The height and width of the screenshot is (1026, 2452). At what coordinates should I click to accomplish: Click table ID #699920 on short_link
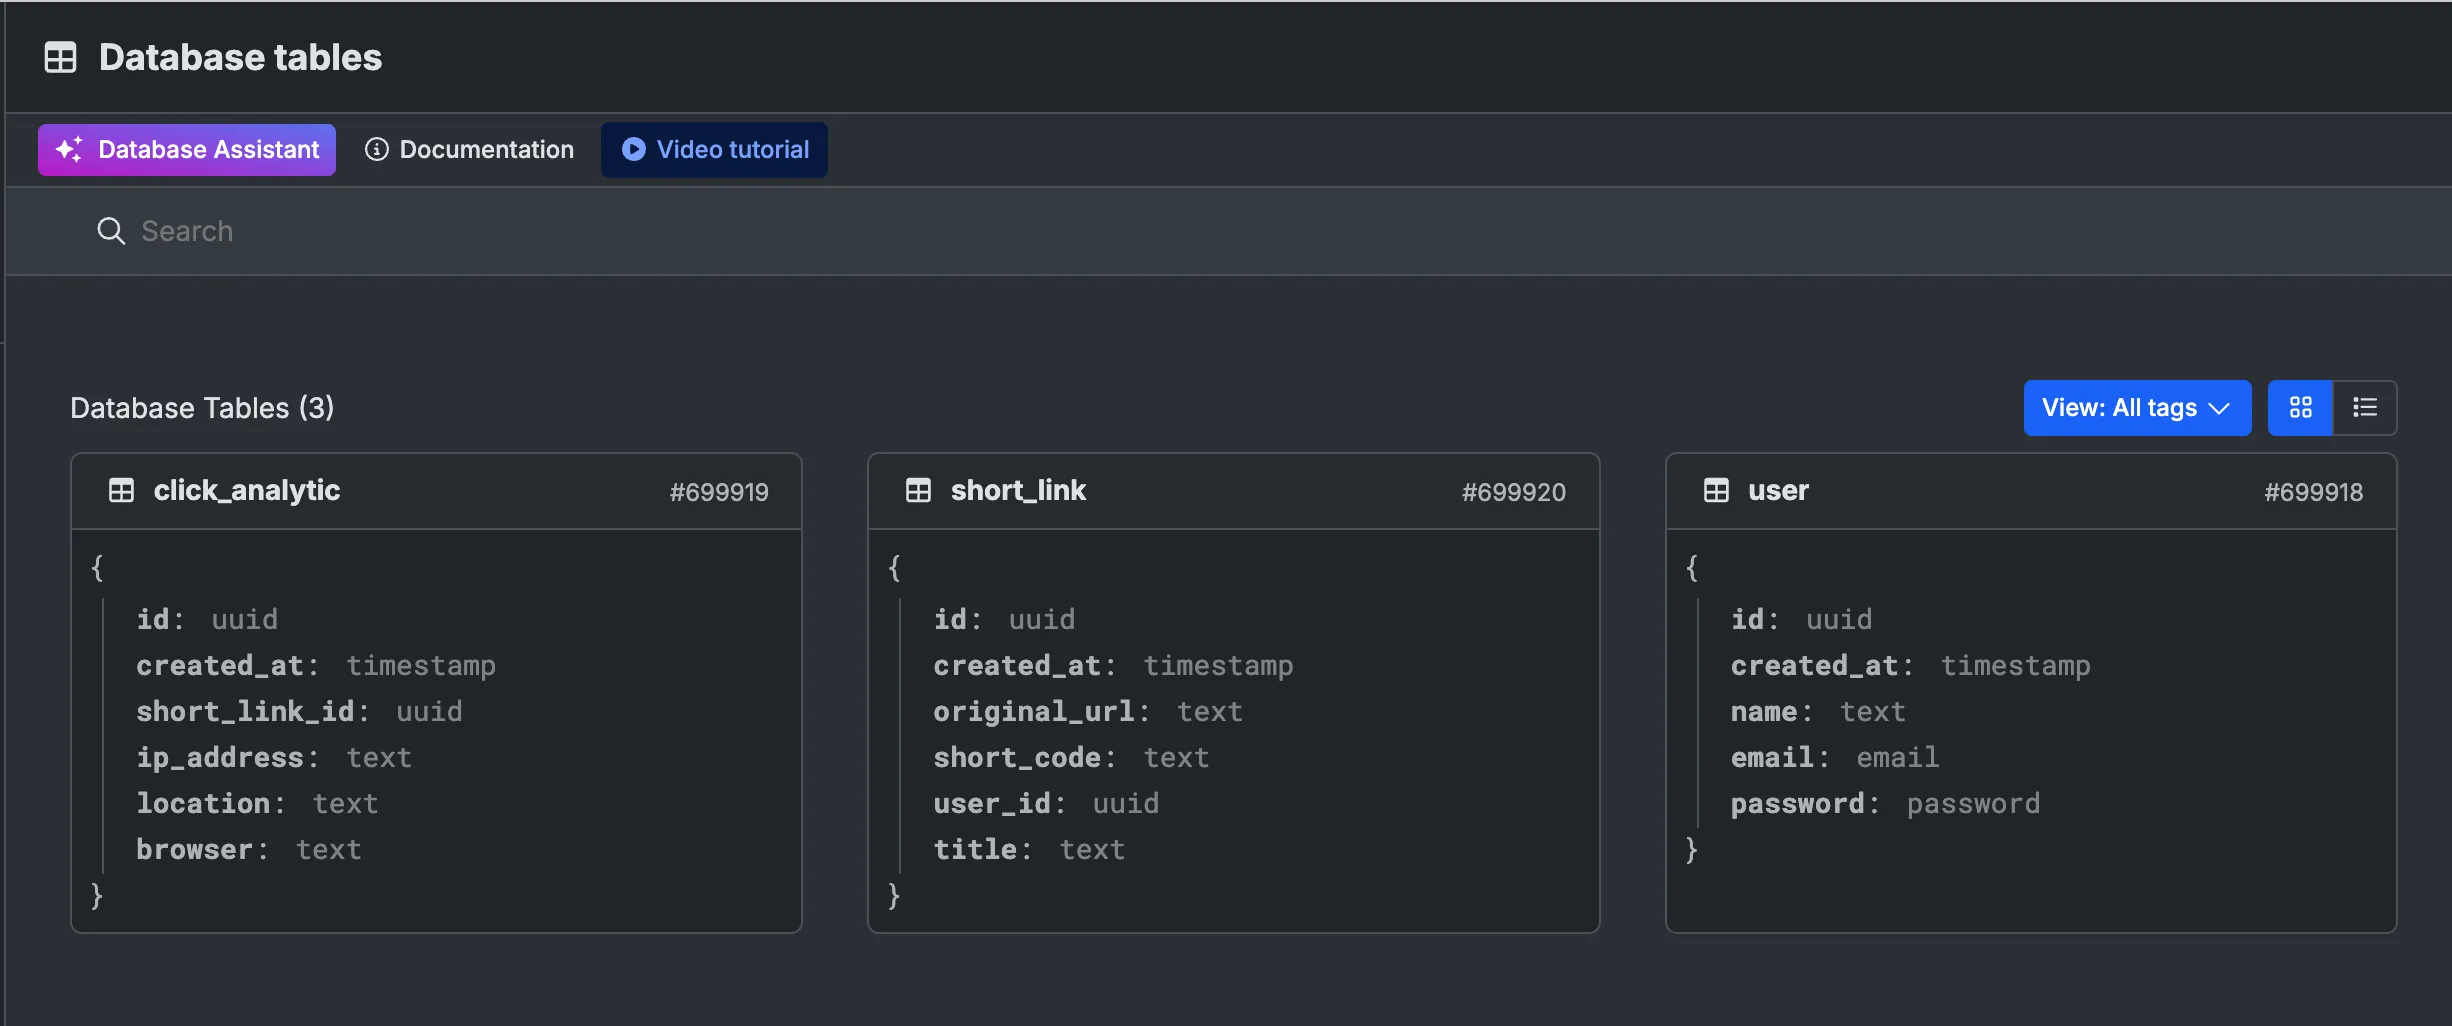point(1513,492)
